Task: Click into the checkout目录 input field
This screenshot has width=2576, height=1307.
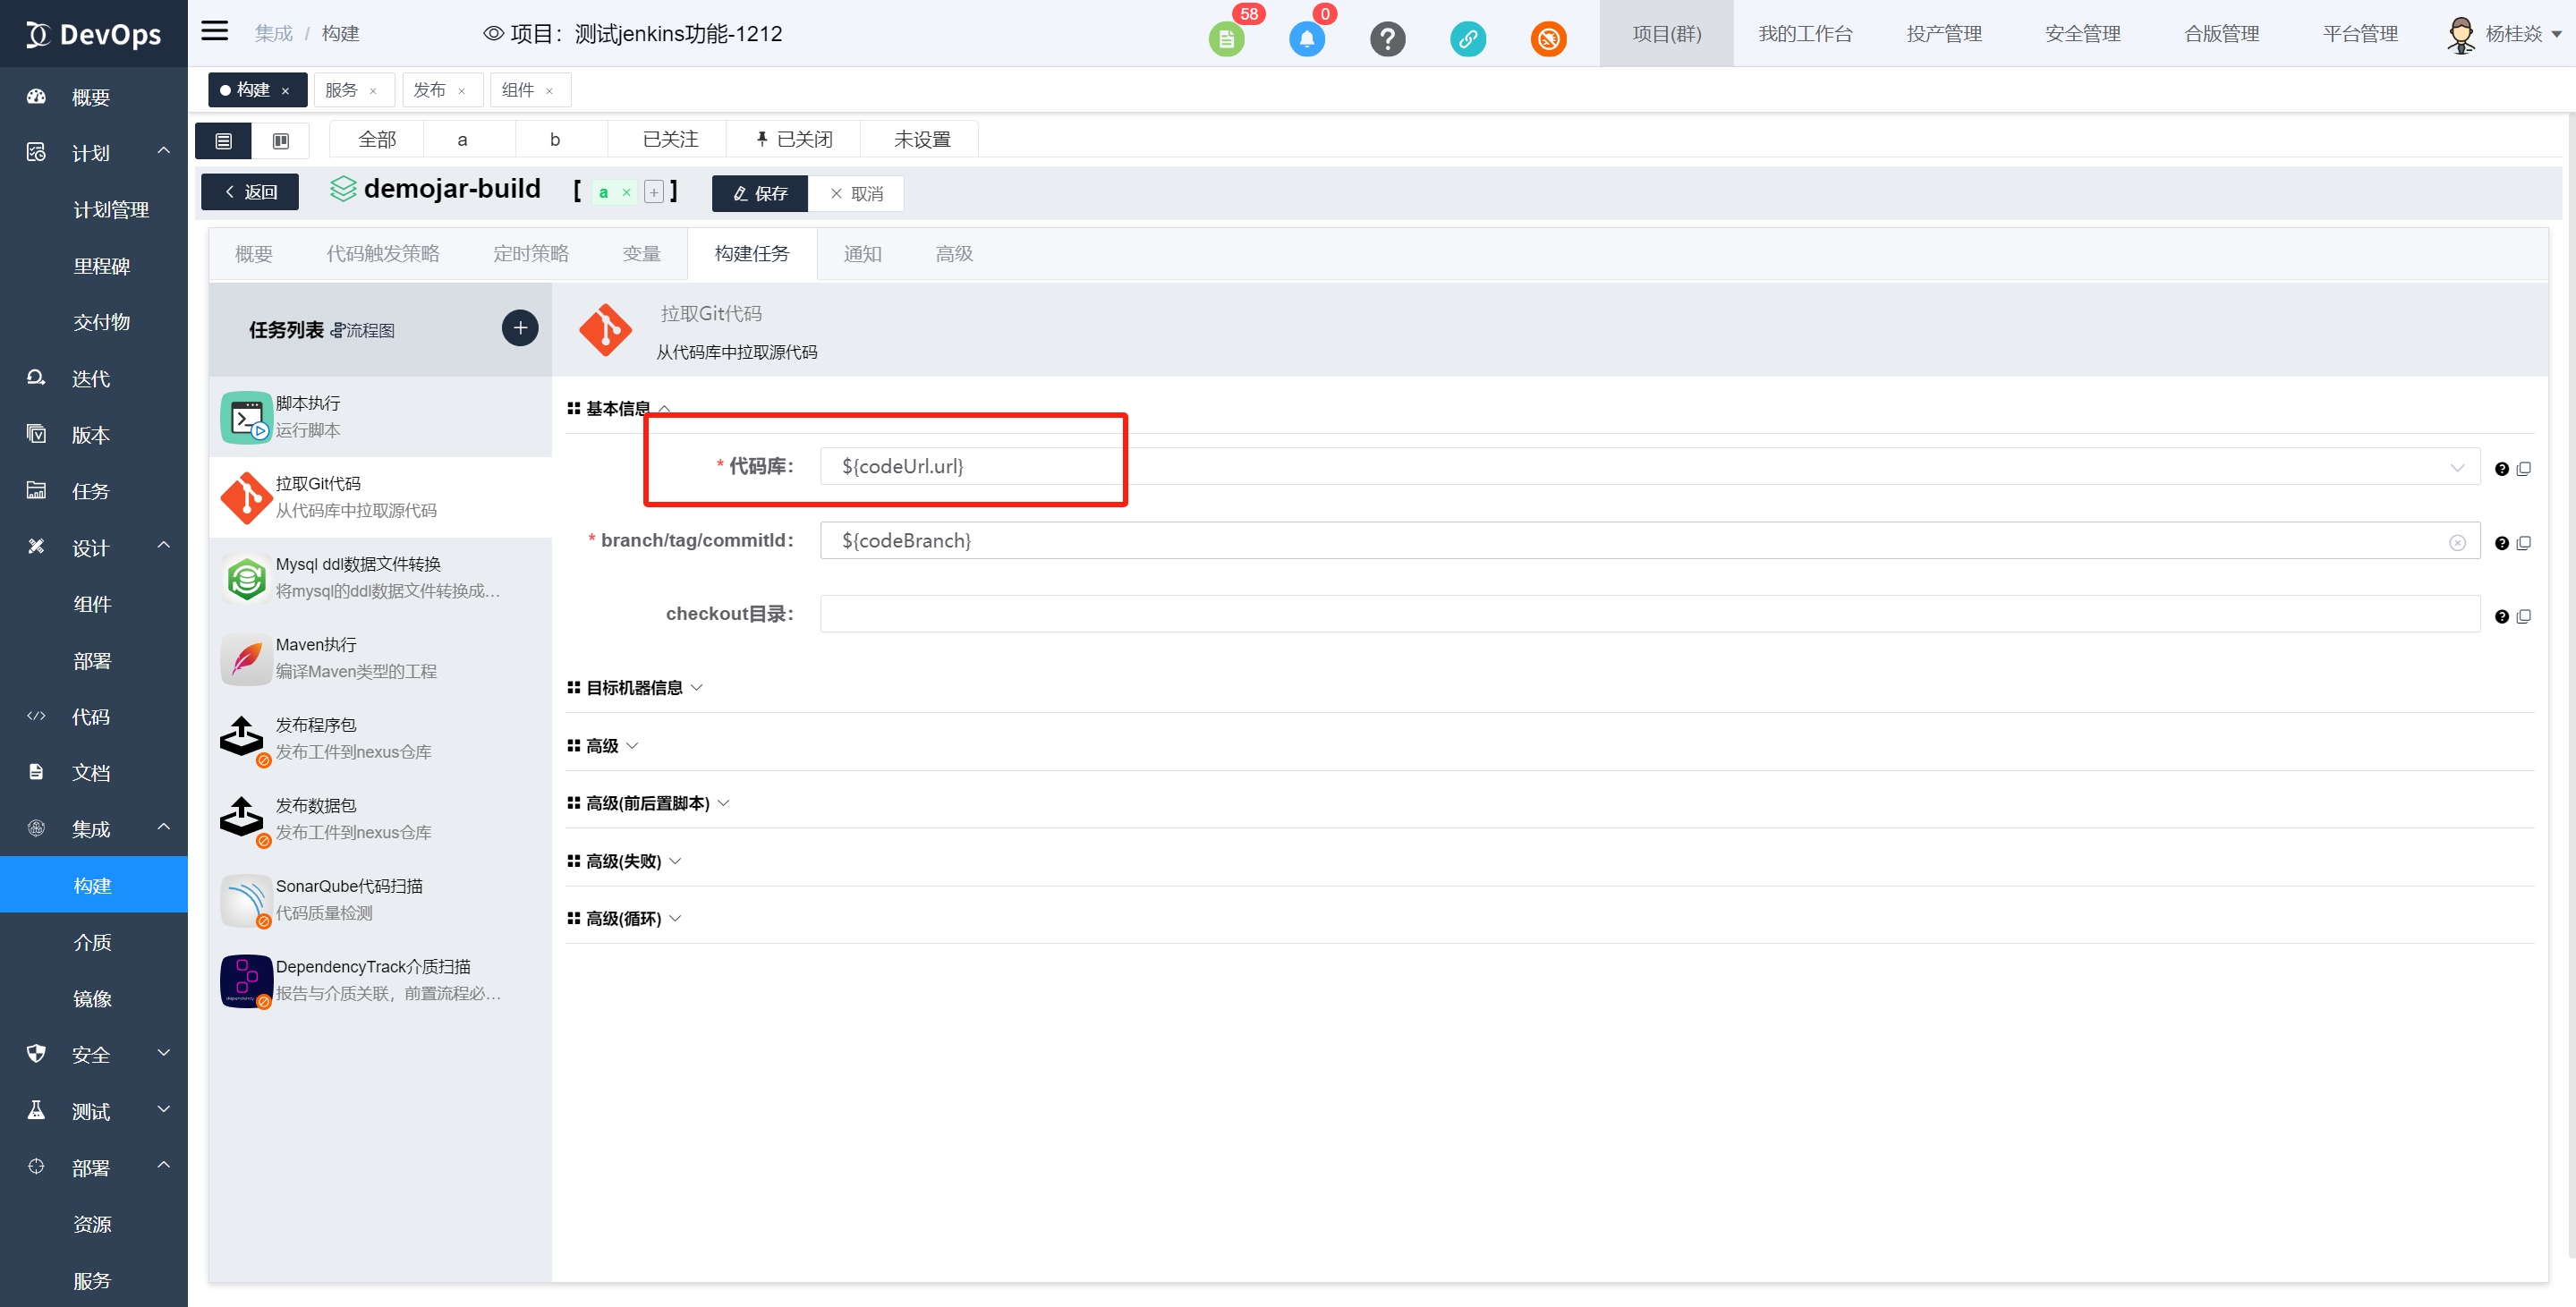Action: click(x=1648, y=614)
